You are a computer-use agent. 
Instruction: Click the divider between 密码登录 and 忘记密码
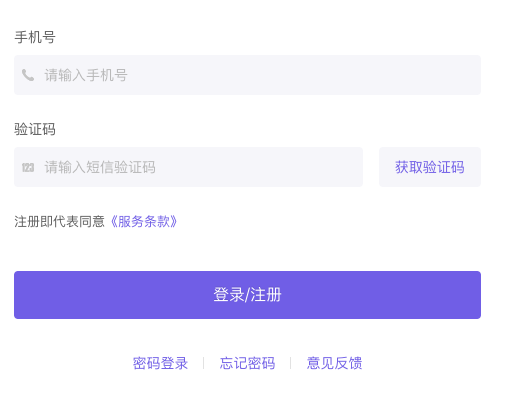204,363
